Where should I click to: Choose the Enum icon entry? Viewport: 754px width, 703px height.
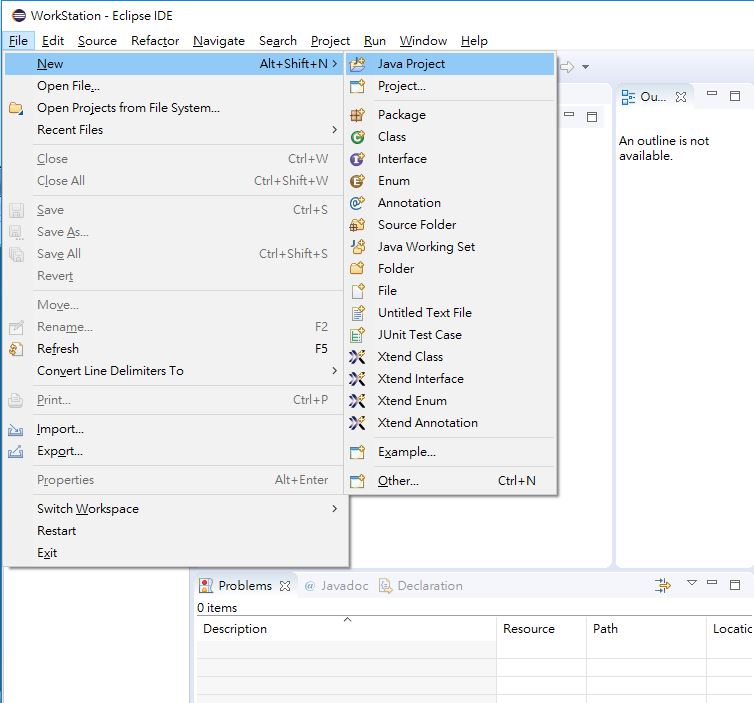(358, 181)
